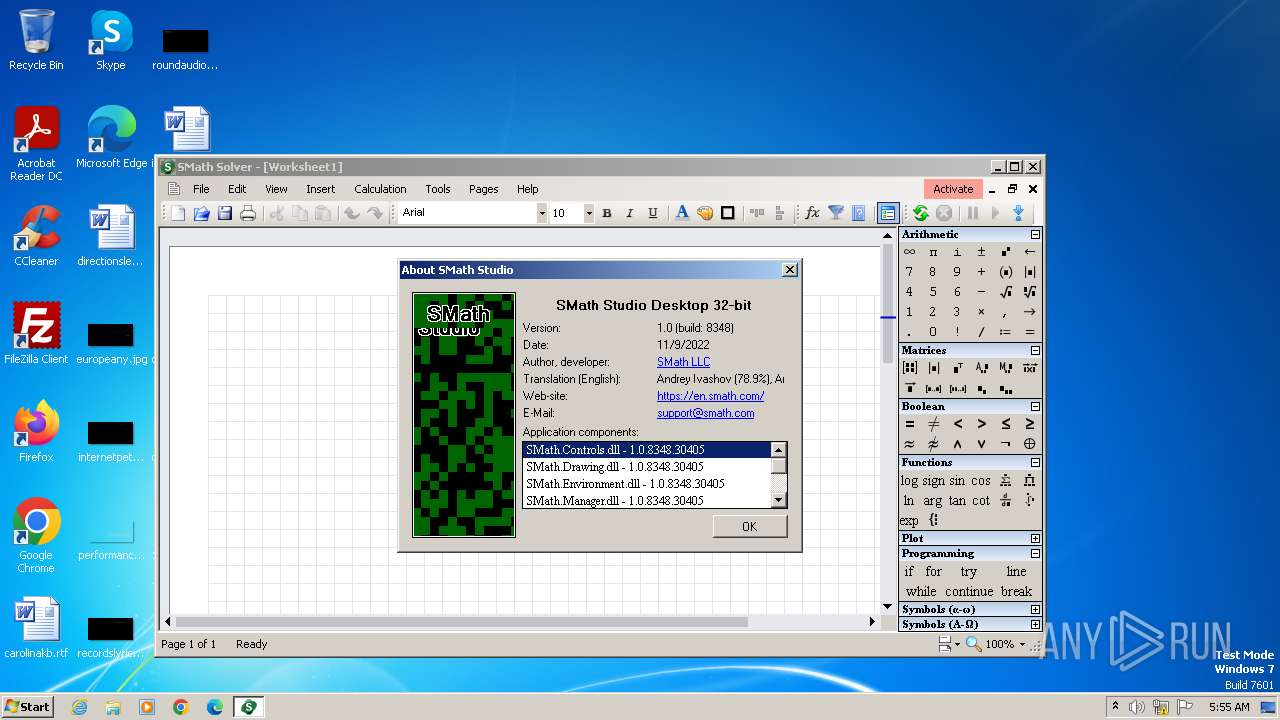Expand the Symbols (α-ω) panel
1280x720 pixels.
tap(1035, 610)
